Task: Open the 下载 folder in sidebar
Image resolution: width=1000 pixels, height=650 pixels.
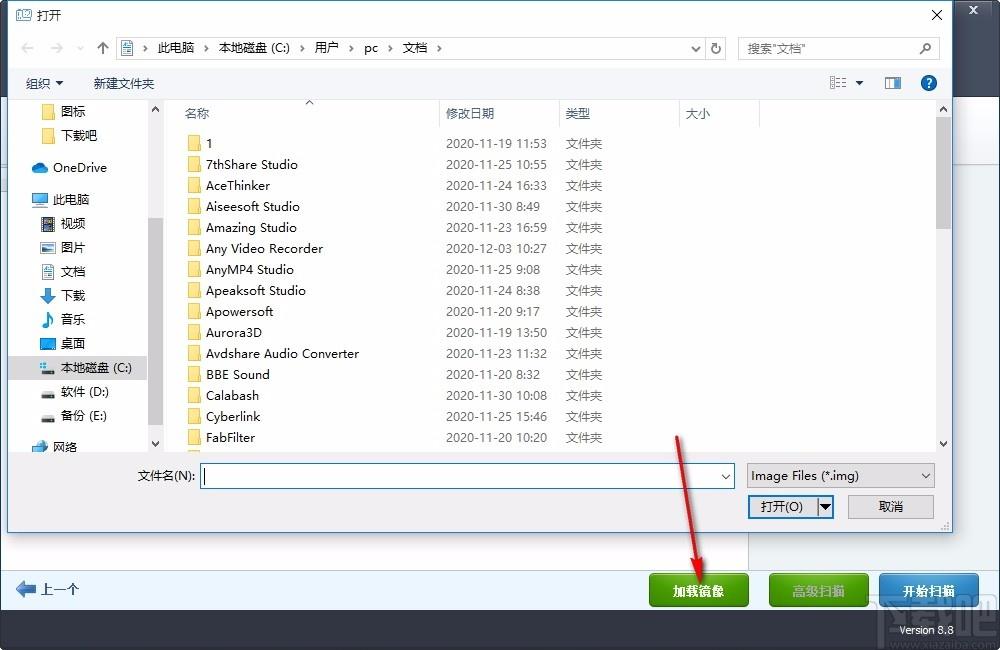Action: pyautogui.click(x=63, y=295)
